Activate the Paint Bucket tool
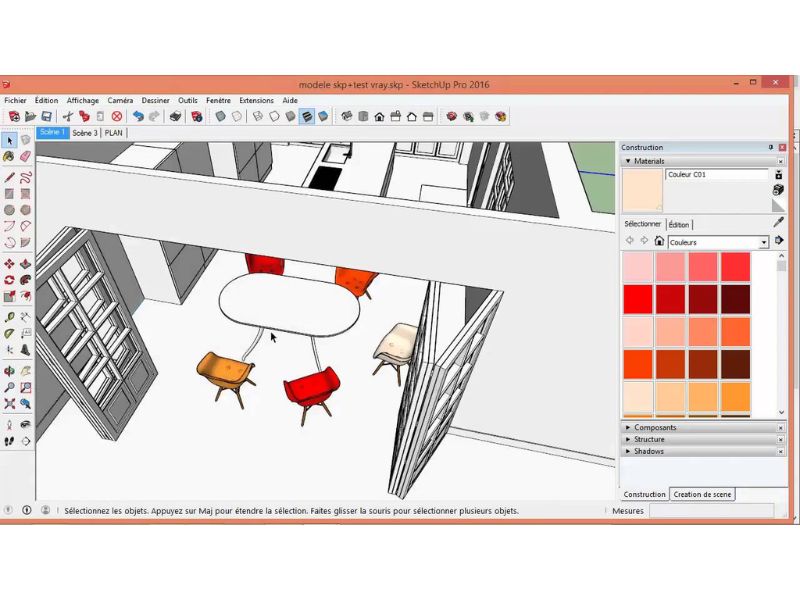This screenshot has height=600, width=800. coord(9,156)
